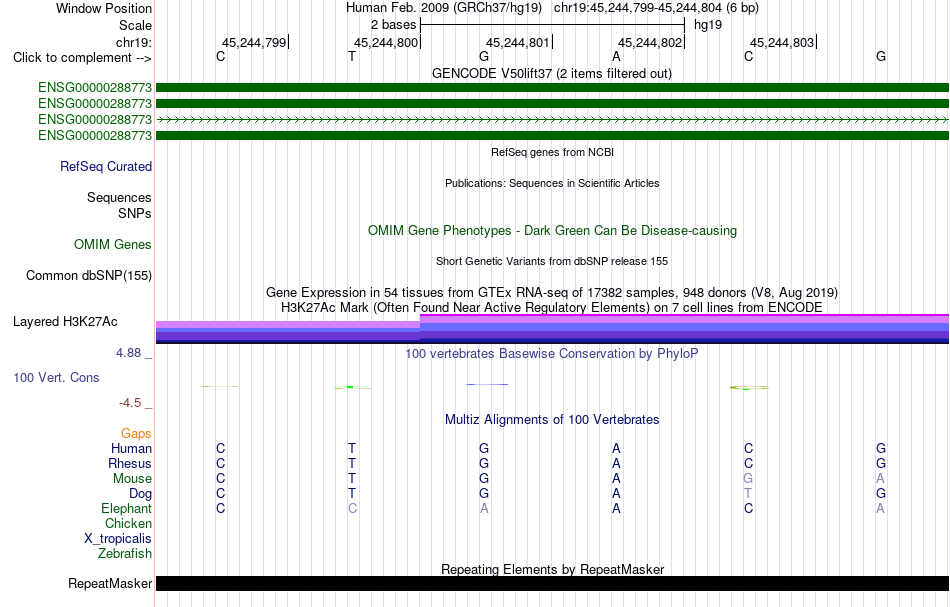Click base C under 45,244,799 in the reference row
950x607 pixels.
[x=221, y=56]
